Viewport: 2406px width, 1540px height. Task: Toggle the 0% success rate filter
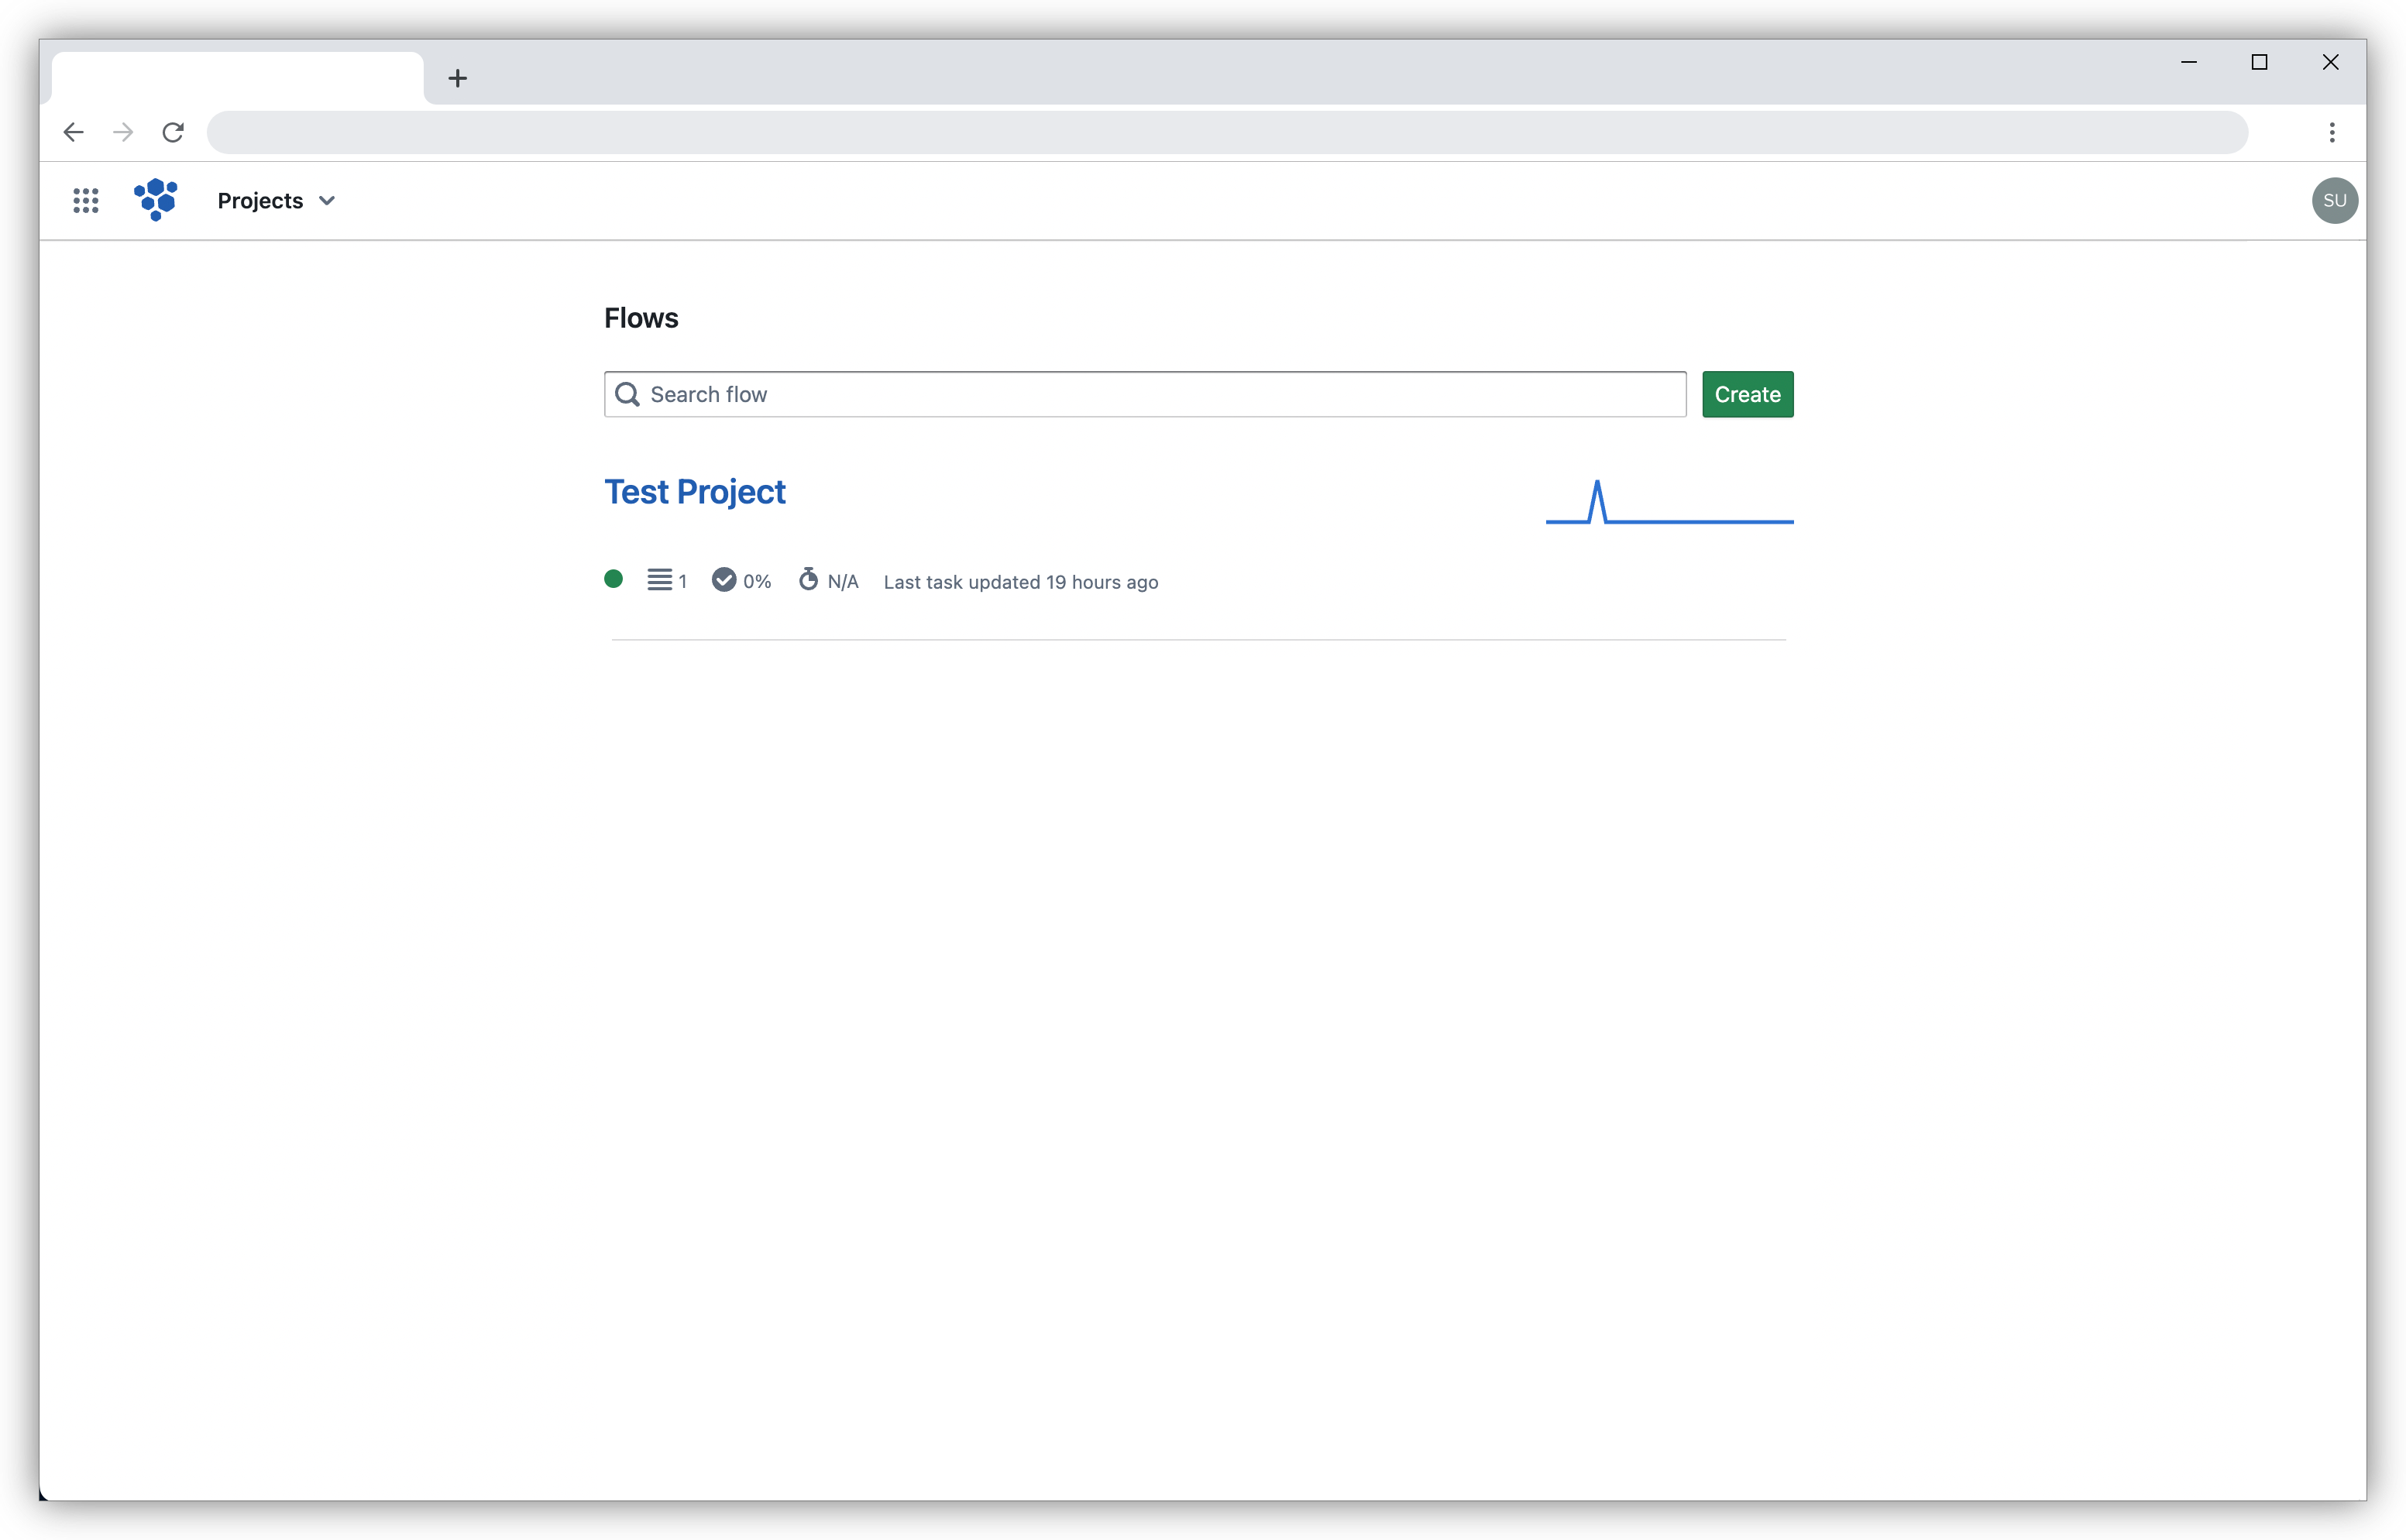coord(744,580)
